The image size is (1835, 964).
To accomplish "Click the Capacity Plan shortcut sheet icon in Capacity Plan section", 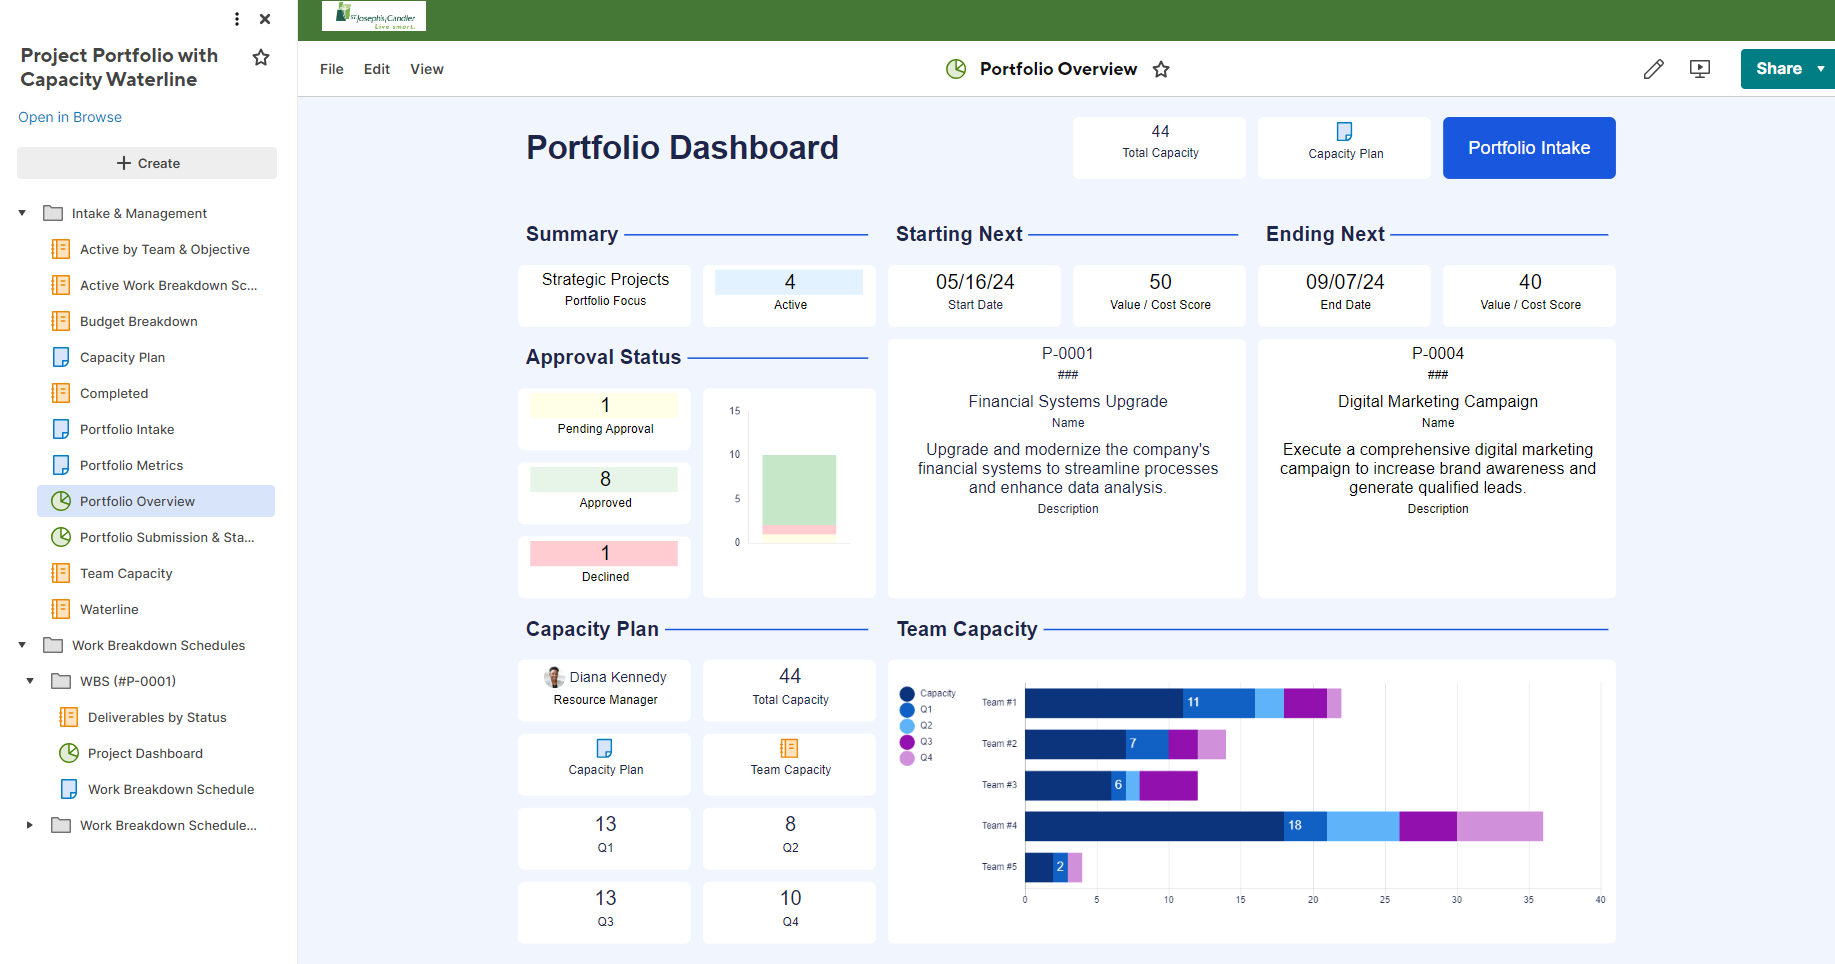I will (x=605, y=748).
